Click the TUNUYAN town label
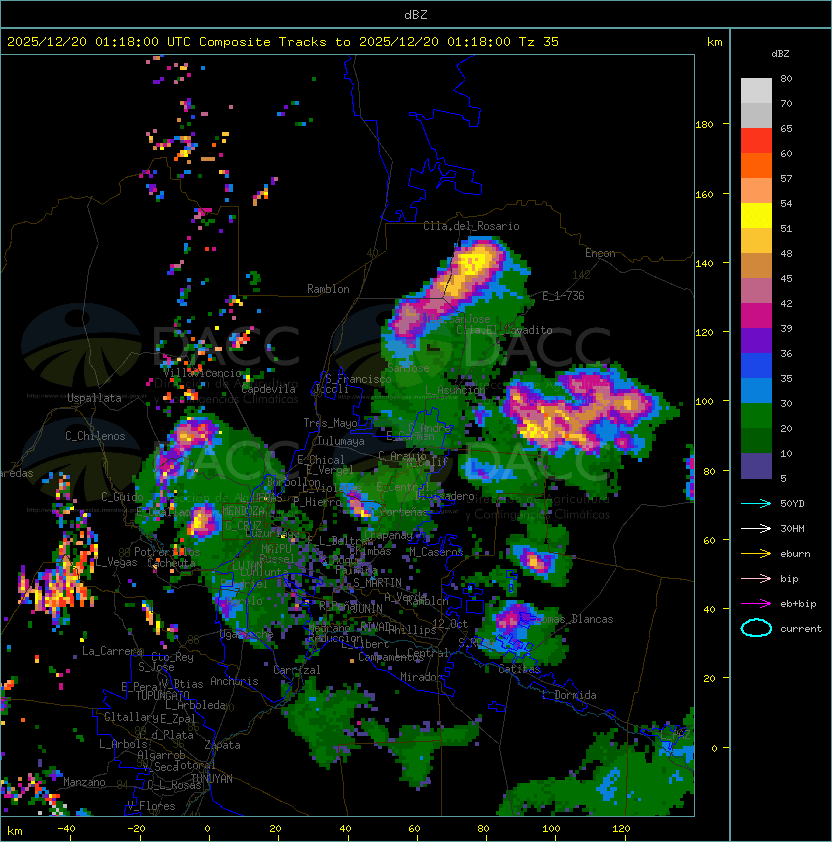The height and width of the screenshot is (842, 832). click(212, 779)
